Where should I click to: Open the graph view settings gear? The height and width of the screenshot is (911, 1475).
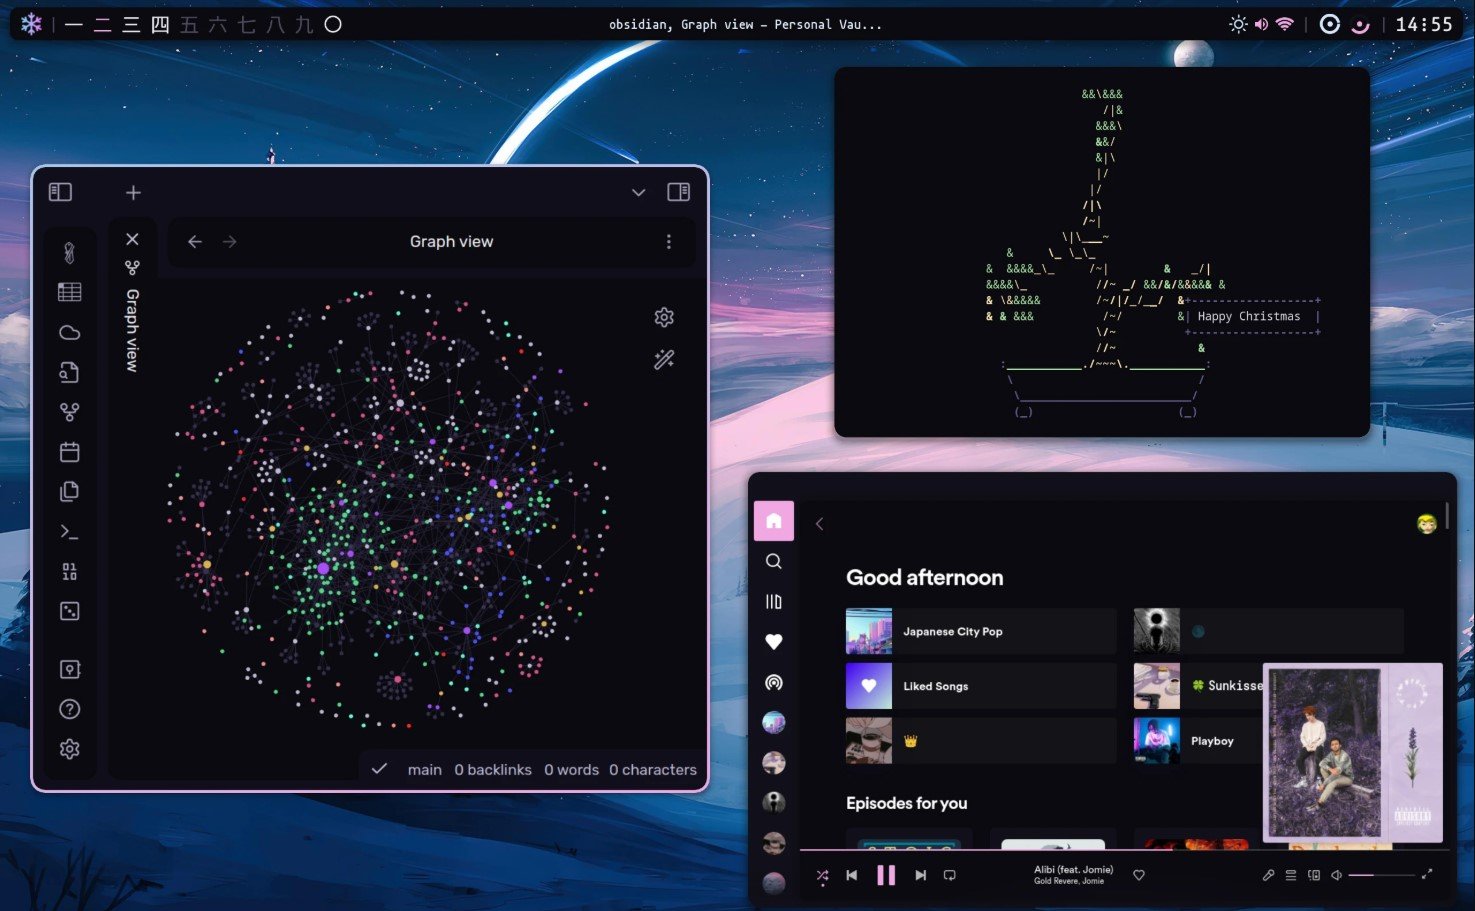[x=663, y=317]
